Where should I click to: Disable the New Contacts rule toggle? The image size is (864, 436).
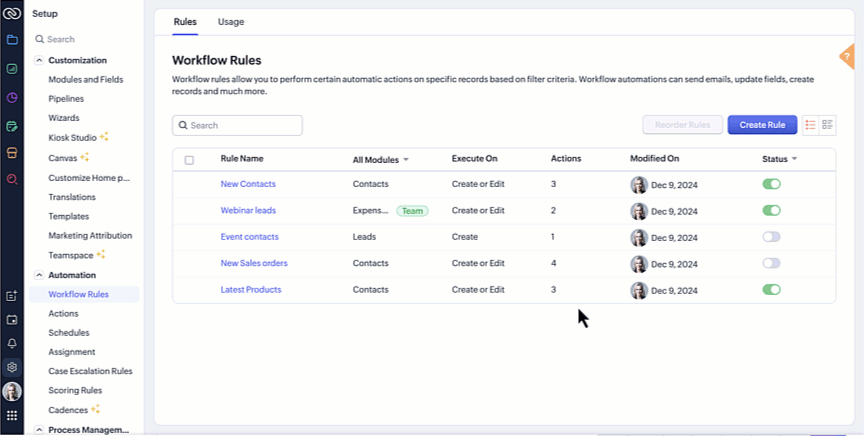[x=771, y=184]
